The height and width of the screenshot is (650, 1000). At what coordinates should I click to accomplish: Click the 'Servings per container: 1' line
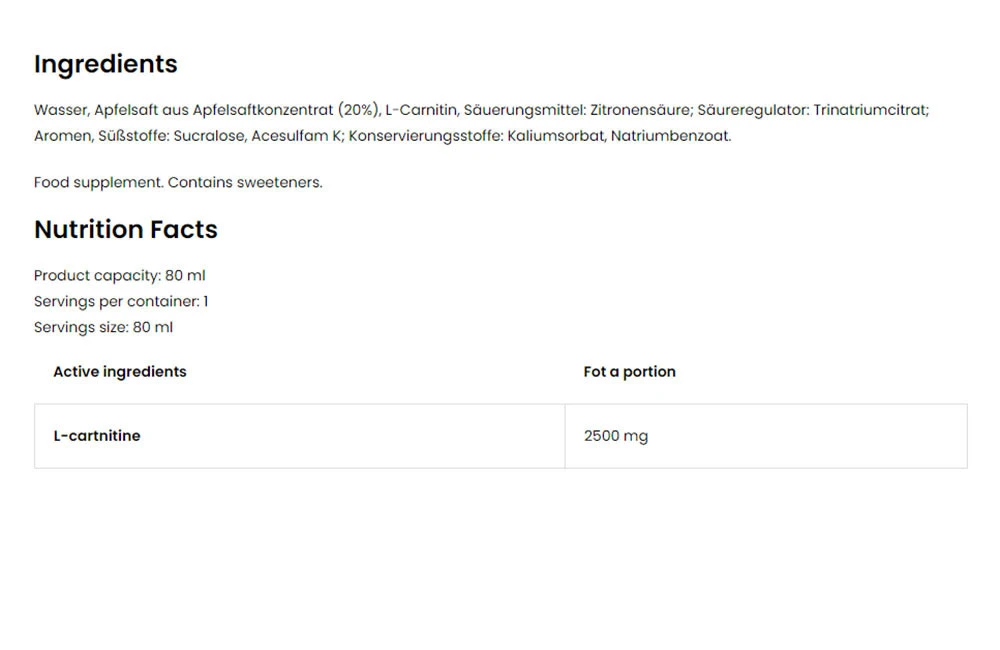[121, 302]
